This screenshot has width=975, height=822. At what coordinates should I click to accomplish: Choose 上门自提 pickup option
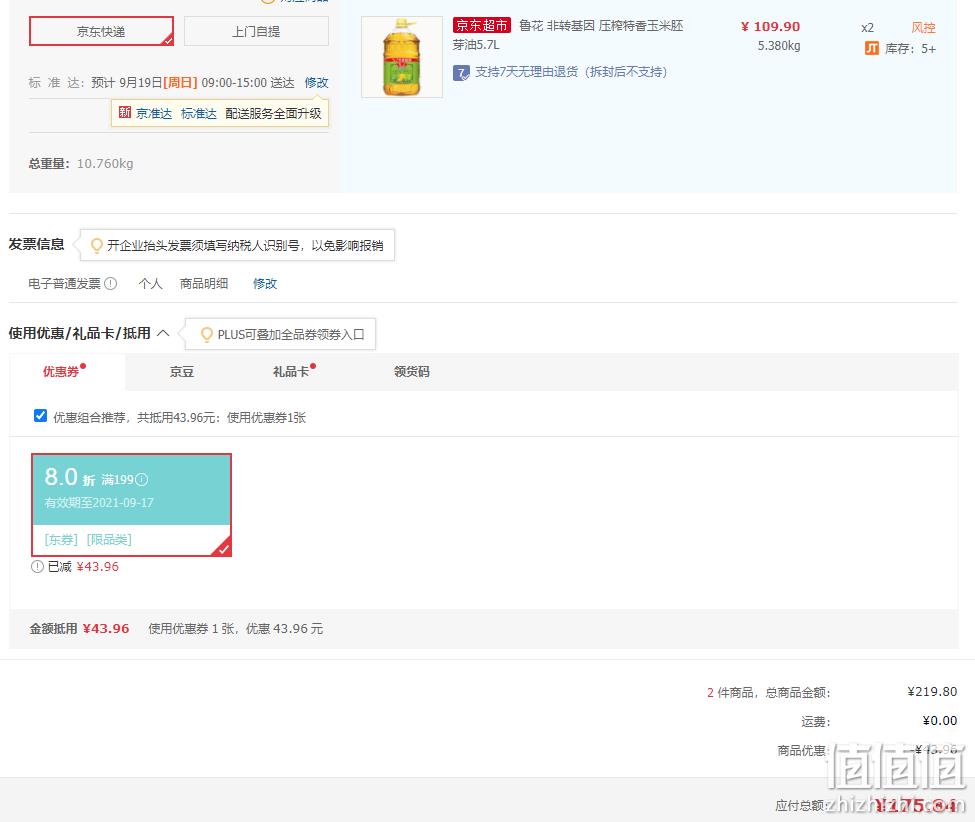(256, 31)
